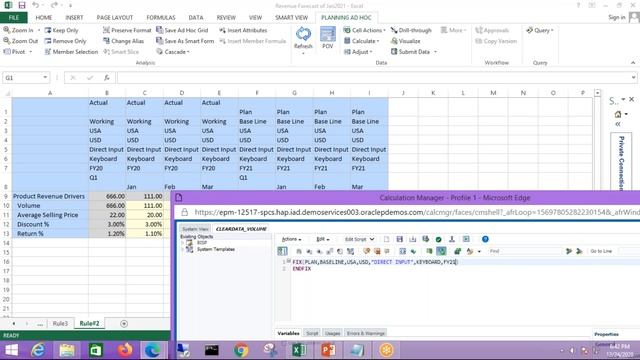Switch to the SMART VIEW ribbon tab

click(291, 18)
